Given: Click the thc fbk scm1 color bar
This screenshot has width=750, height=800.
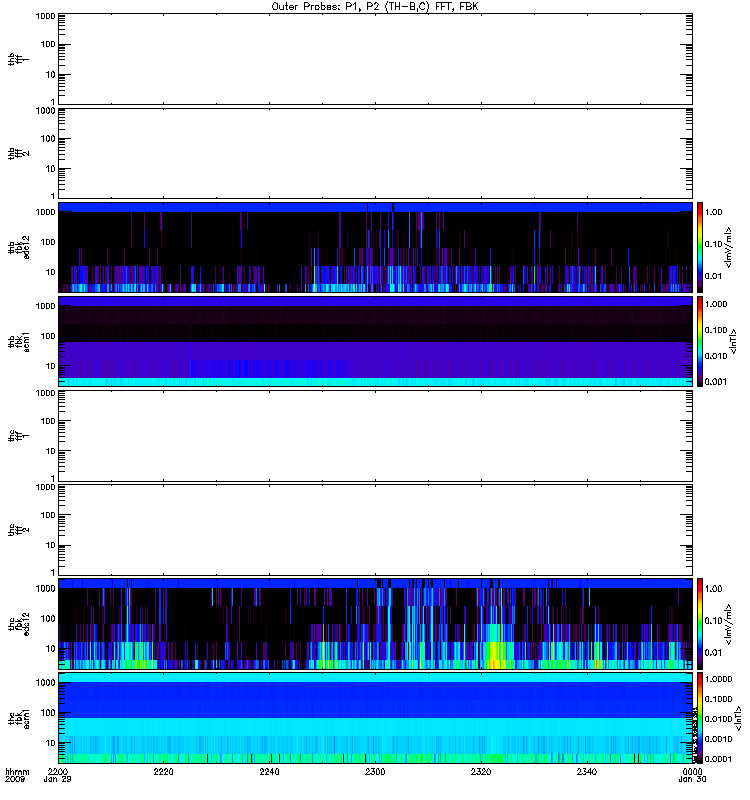Looking at the screenshot, I should click(x=700, y=718).
